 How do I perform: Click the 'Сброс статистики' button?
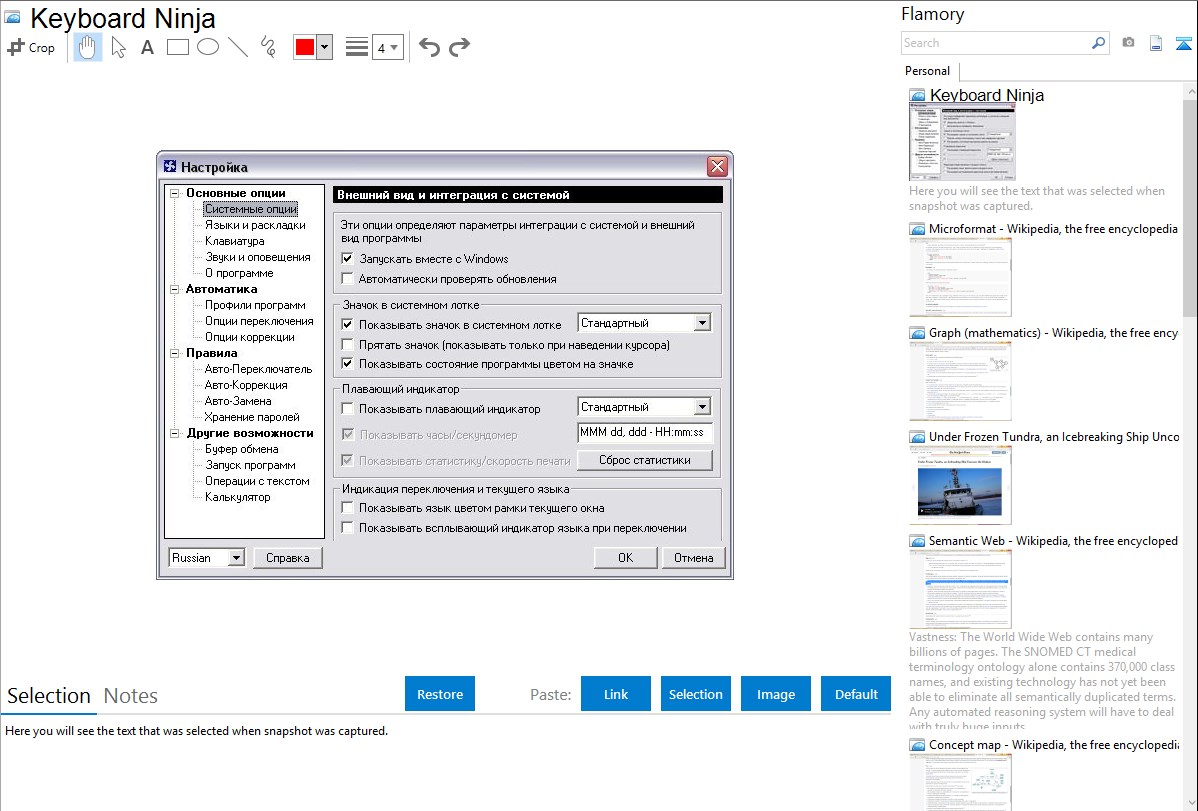point(645,460)
